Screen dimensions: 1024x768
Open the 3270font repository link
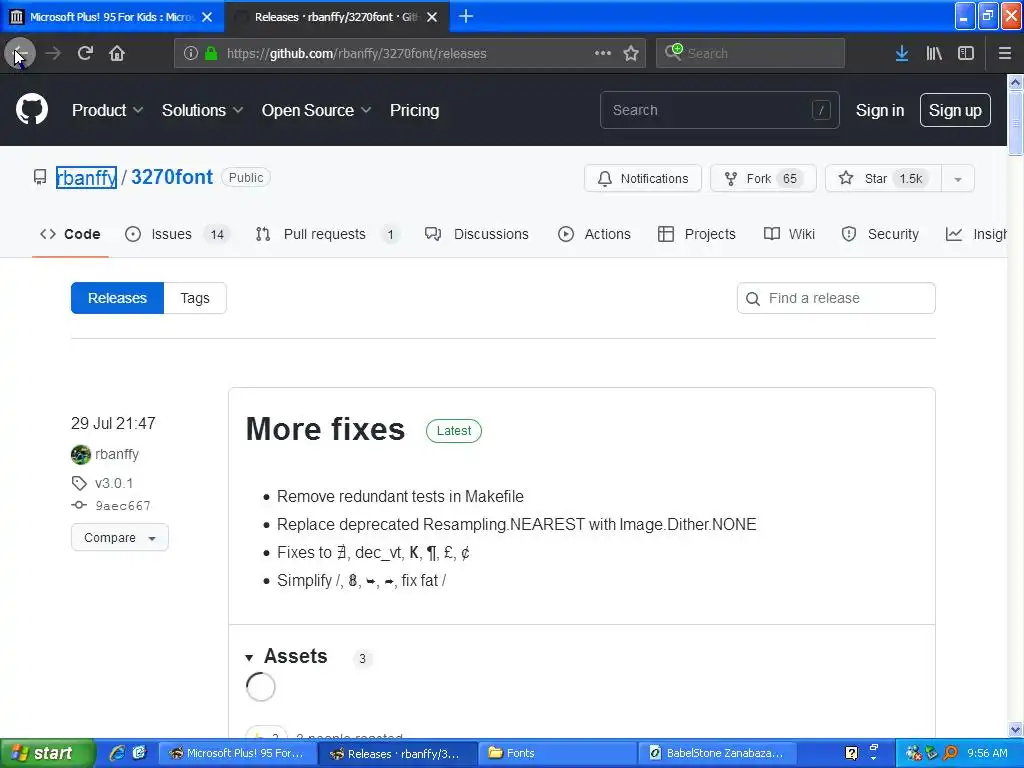(x=172, y=177)
